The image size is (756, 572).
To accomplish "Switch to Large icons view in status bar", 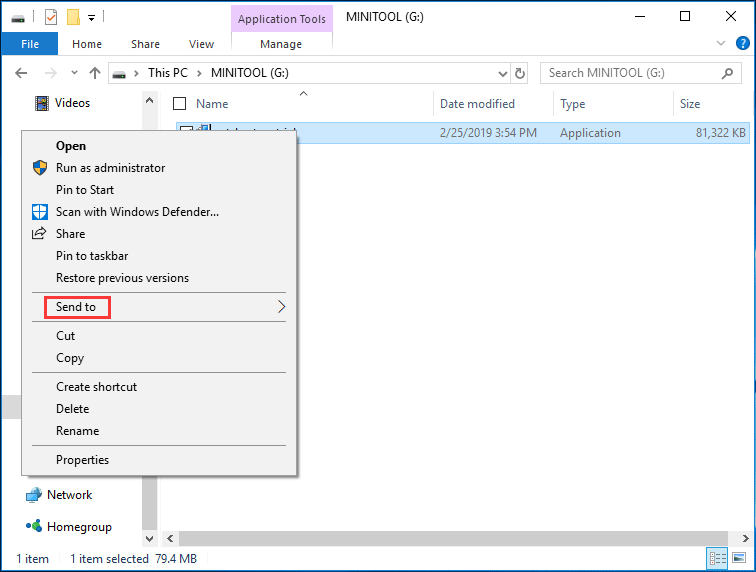I will point(739,558).
